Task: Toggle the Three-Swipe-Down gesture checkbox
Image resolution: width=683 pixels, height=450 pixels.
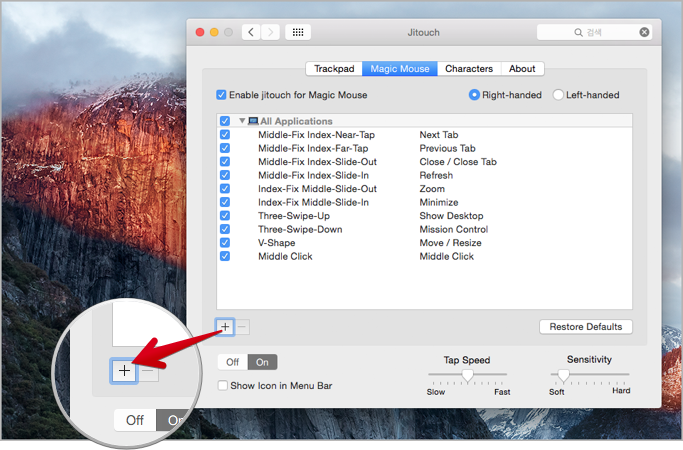Action: tap(225, 229)
